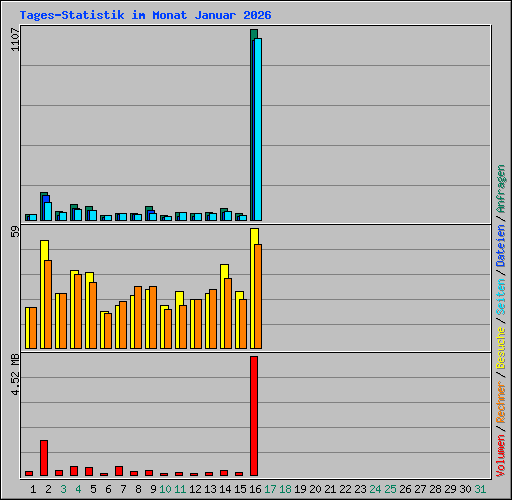Image resolution: width=512 pixels, height=500 pixels.
Task: Click the orange hosts bar for day 9
Action: [153, 317]
